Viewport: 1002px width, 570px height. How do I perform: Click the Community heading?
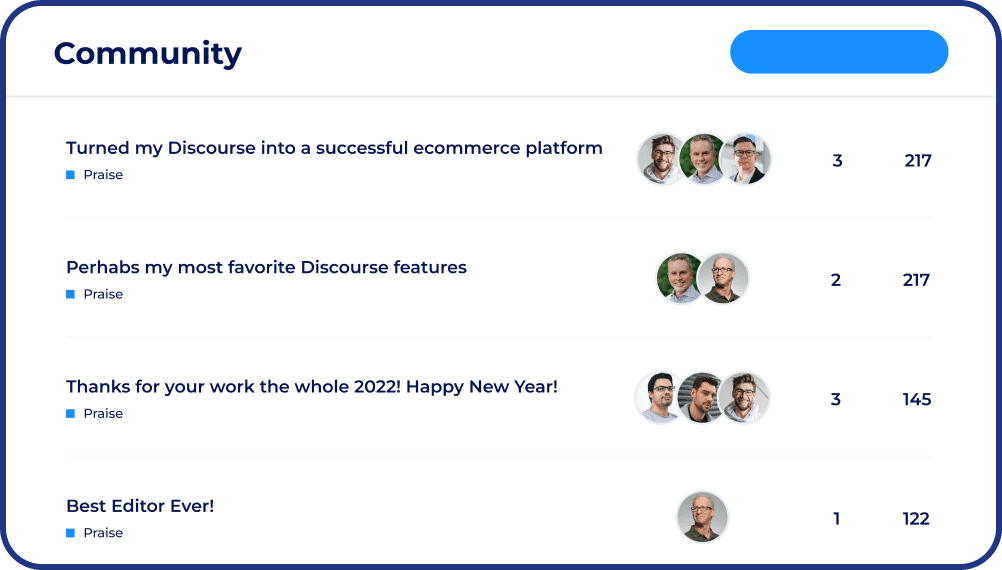[148, 54]
